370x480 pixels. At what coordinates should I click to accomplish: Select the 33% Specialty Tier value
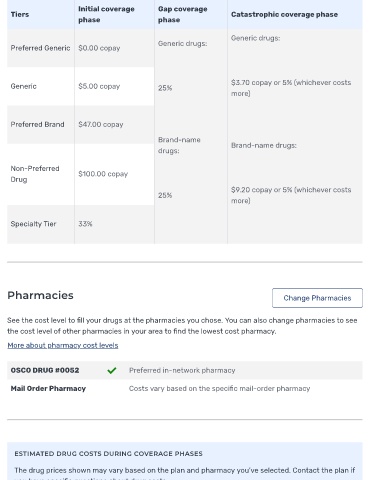point(85,224)
